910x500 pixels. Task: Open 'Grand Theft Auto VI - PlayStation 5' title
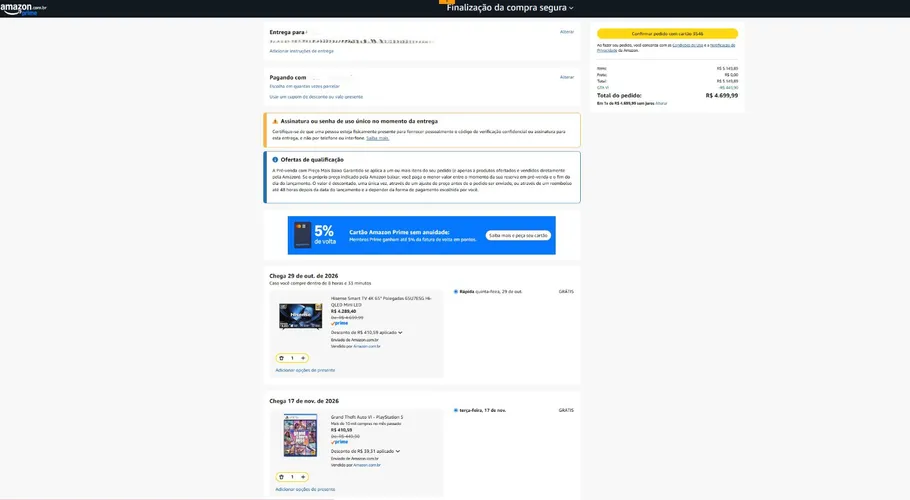point(367,417)
